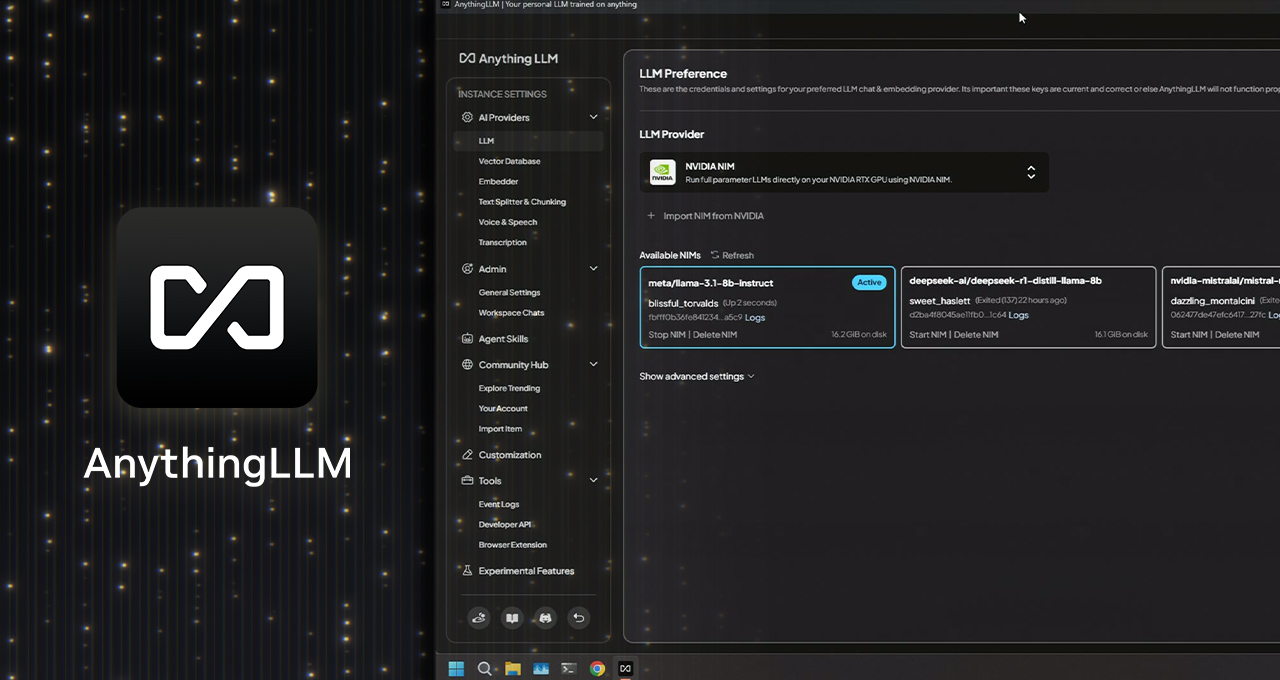Image resolution: width=1280 pixels, height=680 pixels.
Task: Switch to Workspace Chats settings
Action: coord(513,312)
